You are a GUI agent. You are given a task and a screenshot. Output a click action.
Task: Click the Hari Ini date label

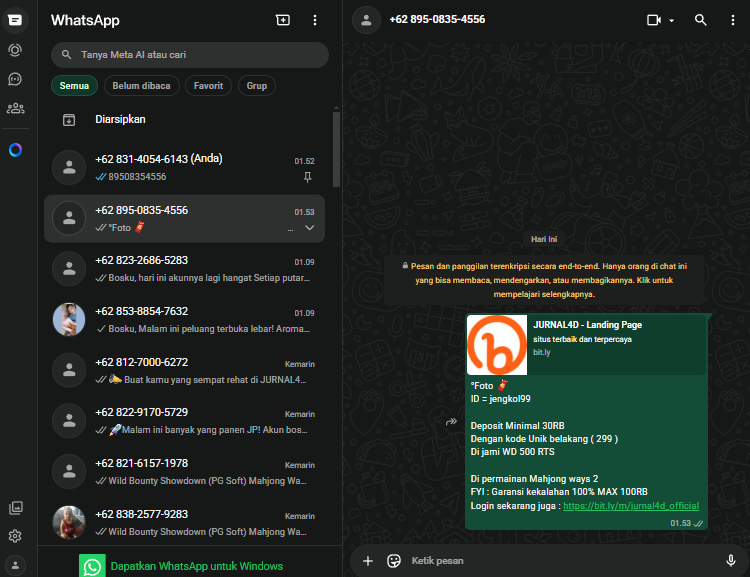[x=544, y=239]
